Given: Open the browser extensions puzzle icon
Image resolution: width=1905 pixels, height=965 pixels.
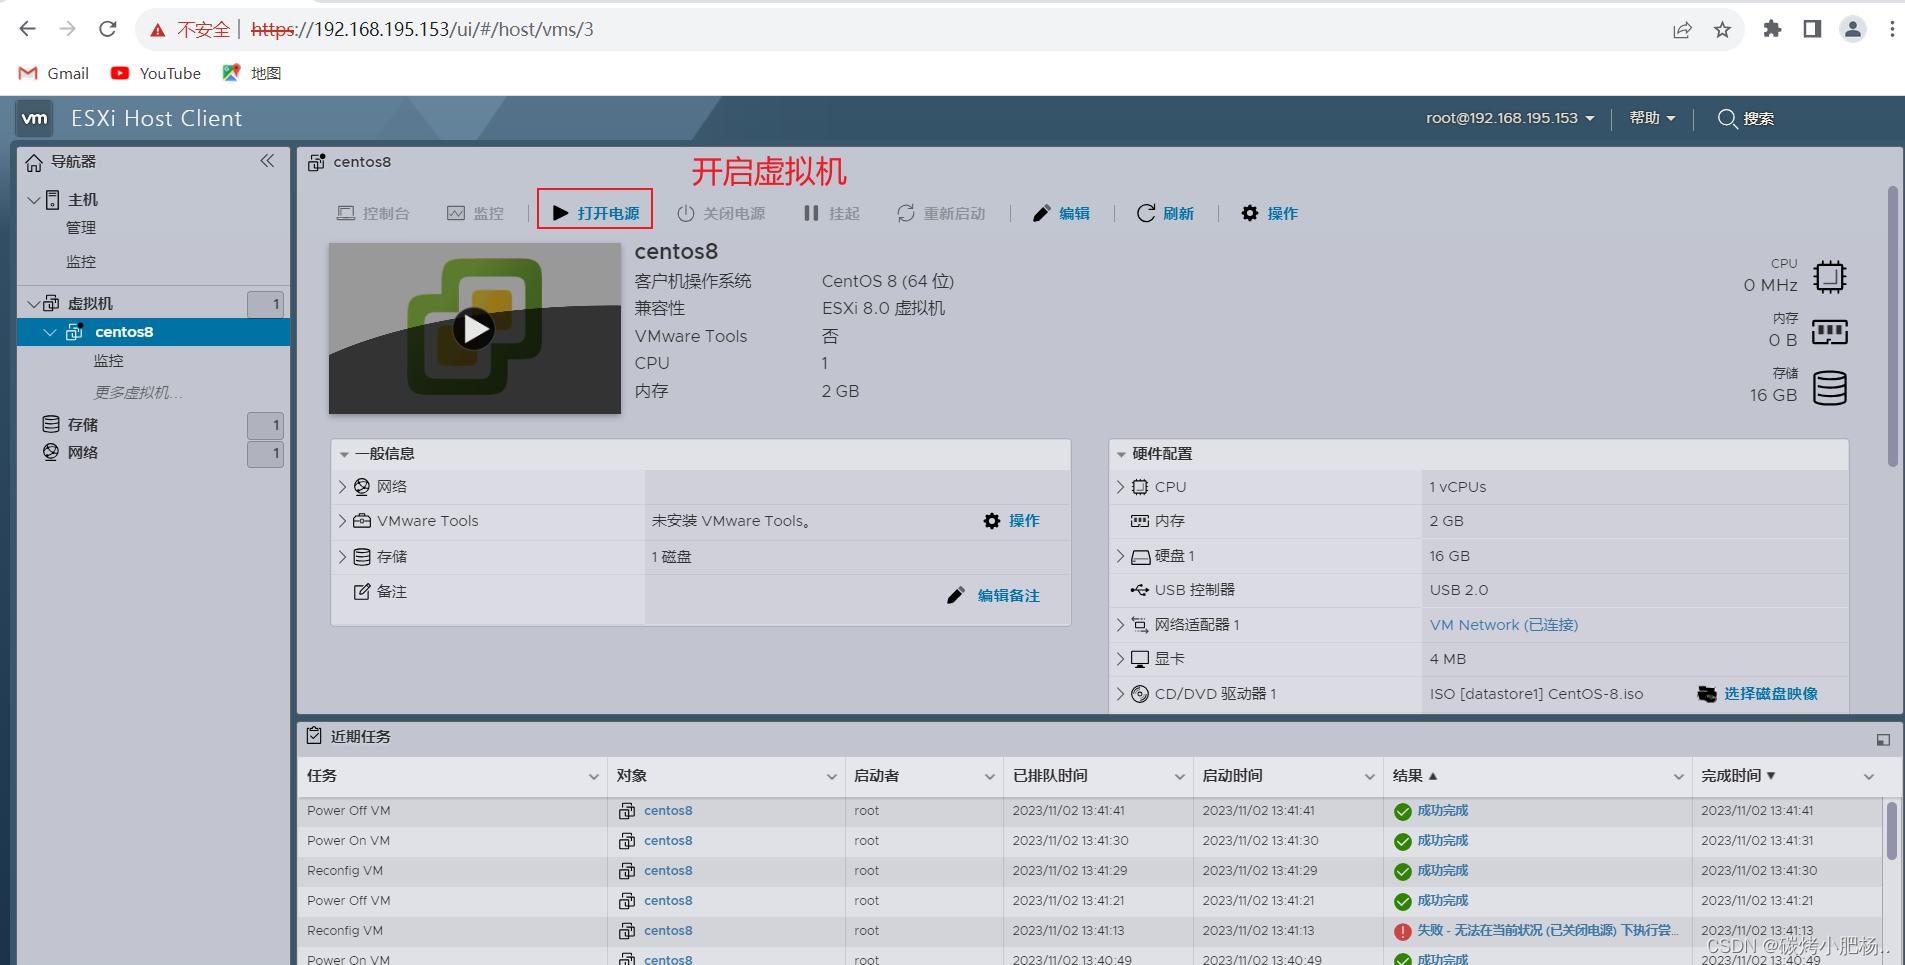Looking at the screenshot, I should pos(1772,29).
